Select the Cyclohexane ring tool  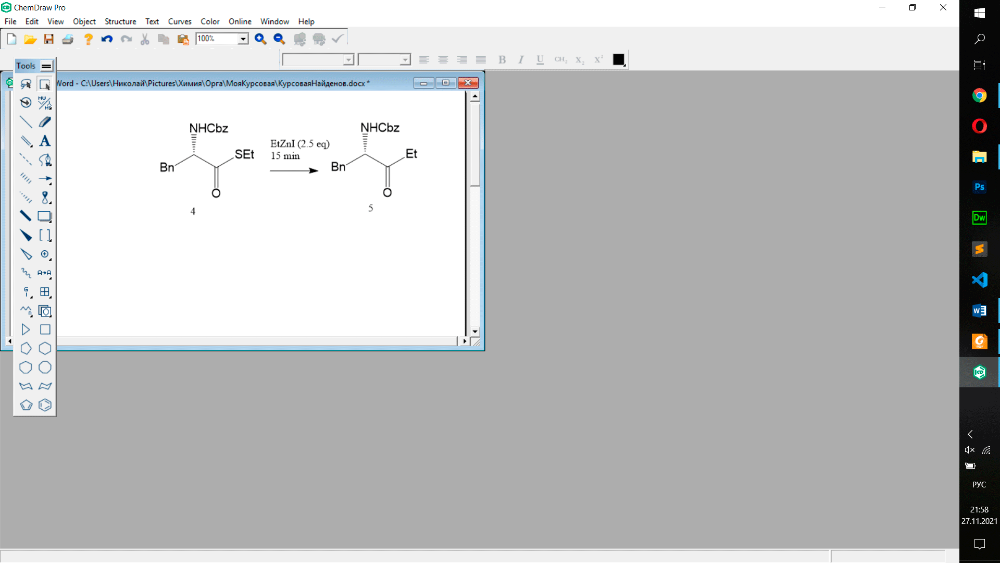pos(45,348)
